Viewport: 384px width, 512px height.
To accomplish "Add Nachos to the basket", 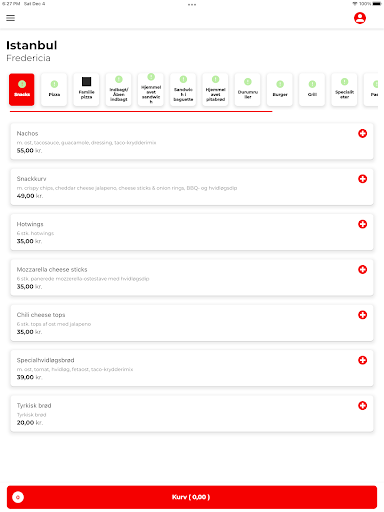I will tap(362, 133).
